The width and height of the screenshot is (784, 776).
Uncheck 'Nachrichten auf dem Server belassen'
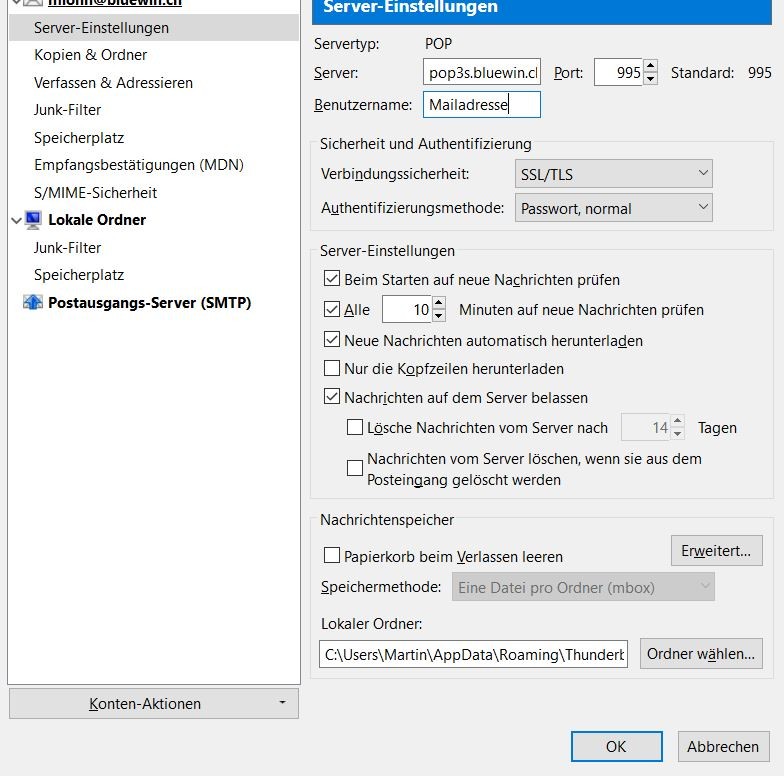point(332,397)
